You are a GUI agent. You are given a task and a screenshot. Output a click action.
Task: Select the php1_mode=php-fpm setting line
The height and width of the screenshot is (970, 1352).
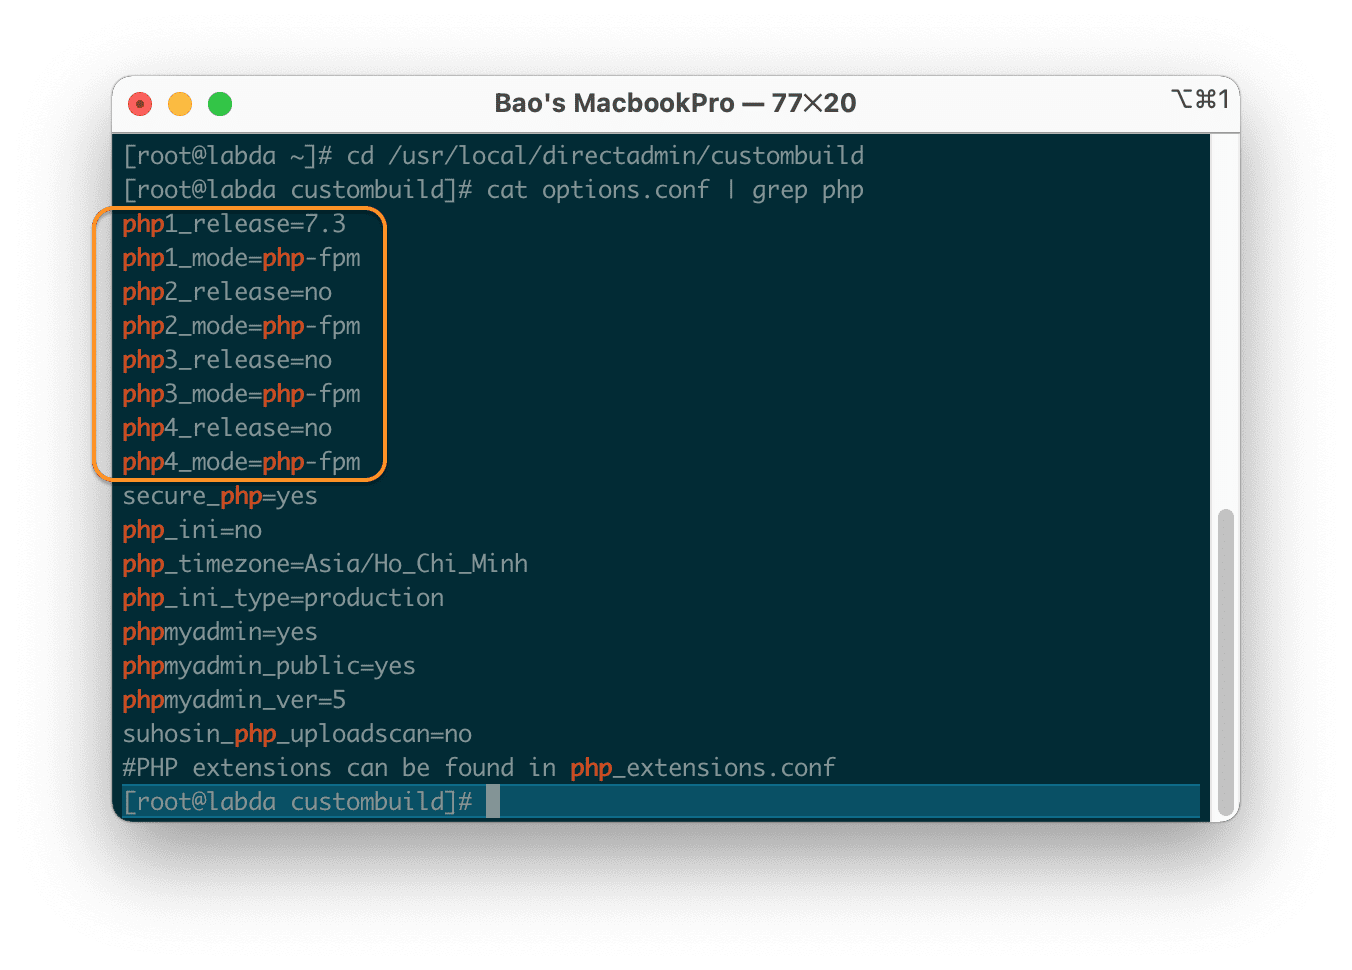(241, 257)
